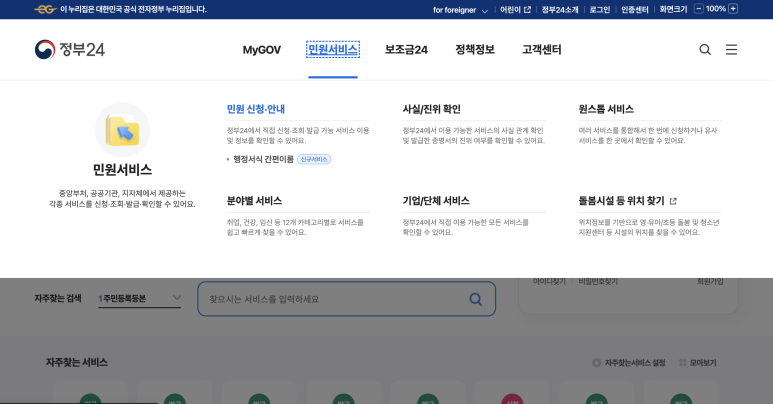Open the 보조금24 menu
Viewport: 773px width, 404px height.
(406, 50)
